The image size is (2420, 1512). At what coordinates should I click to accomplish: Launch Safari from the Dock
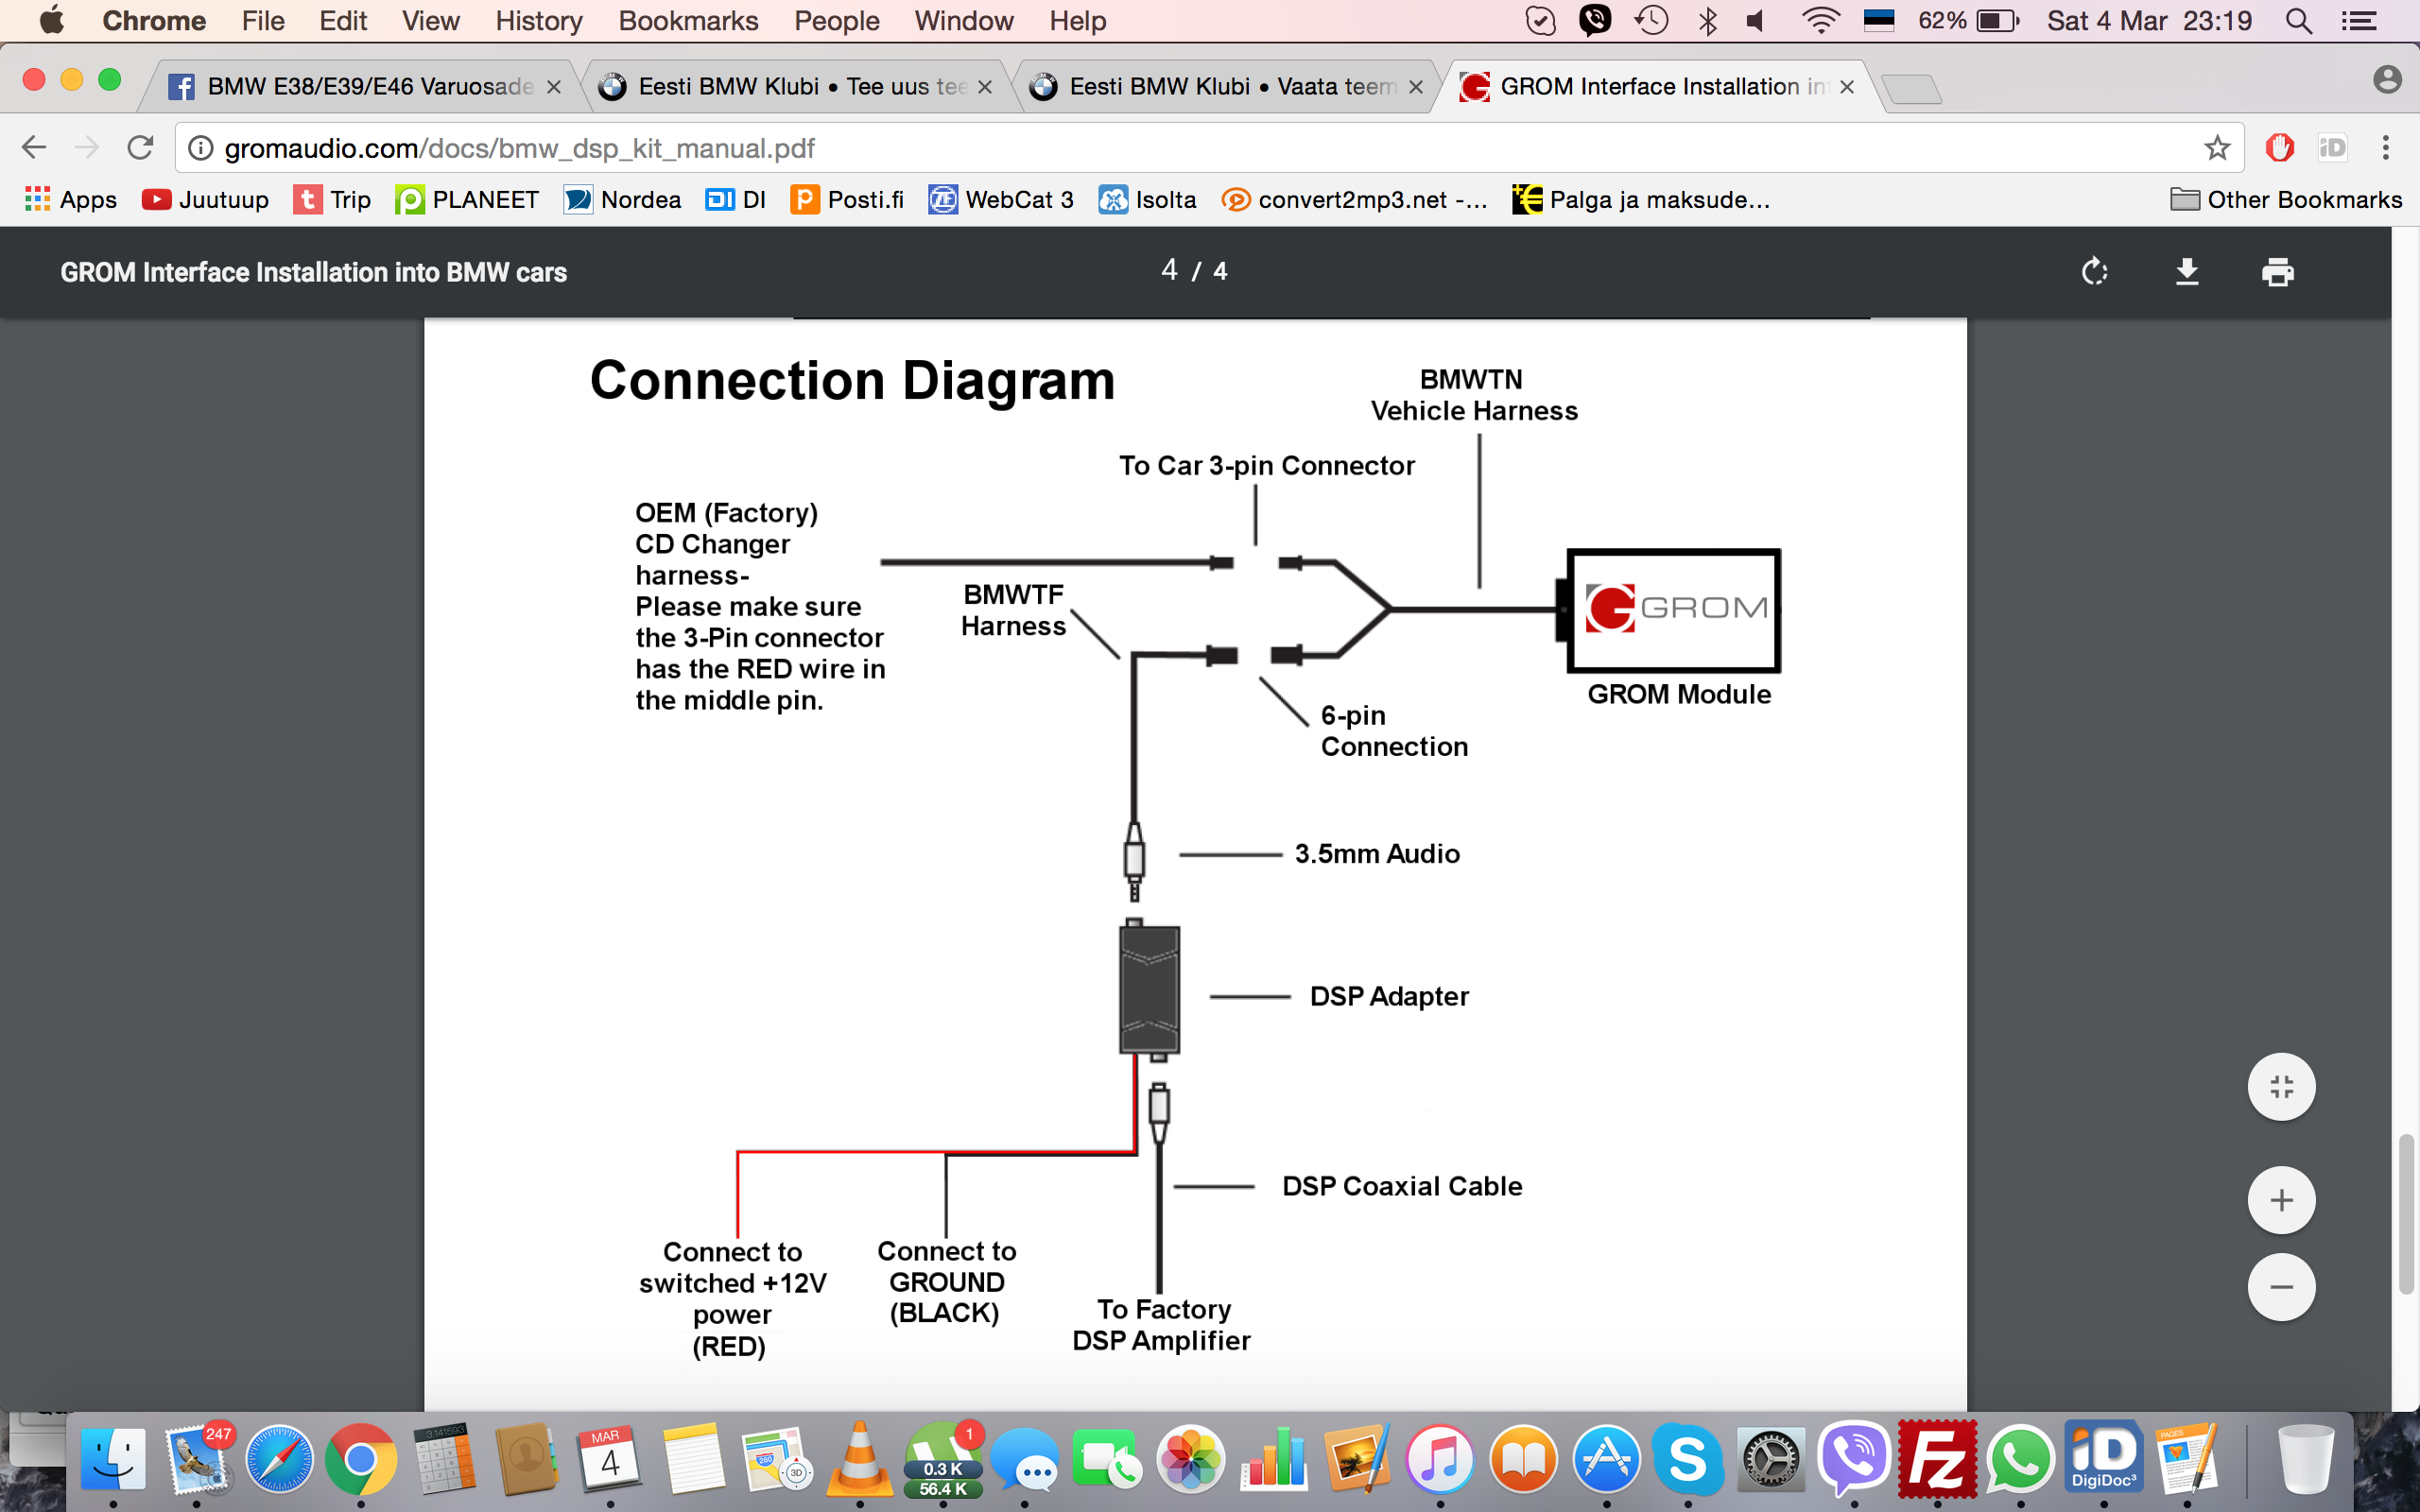click(x=279, y=1460)
